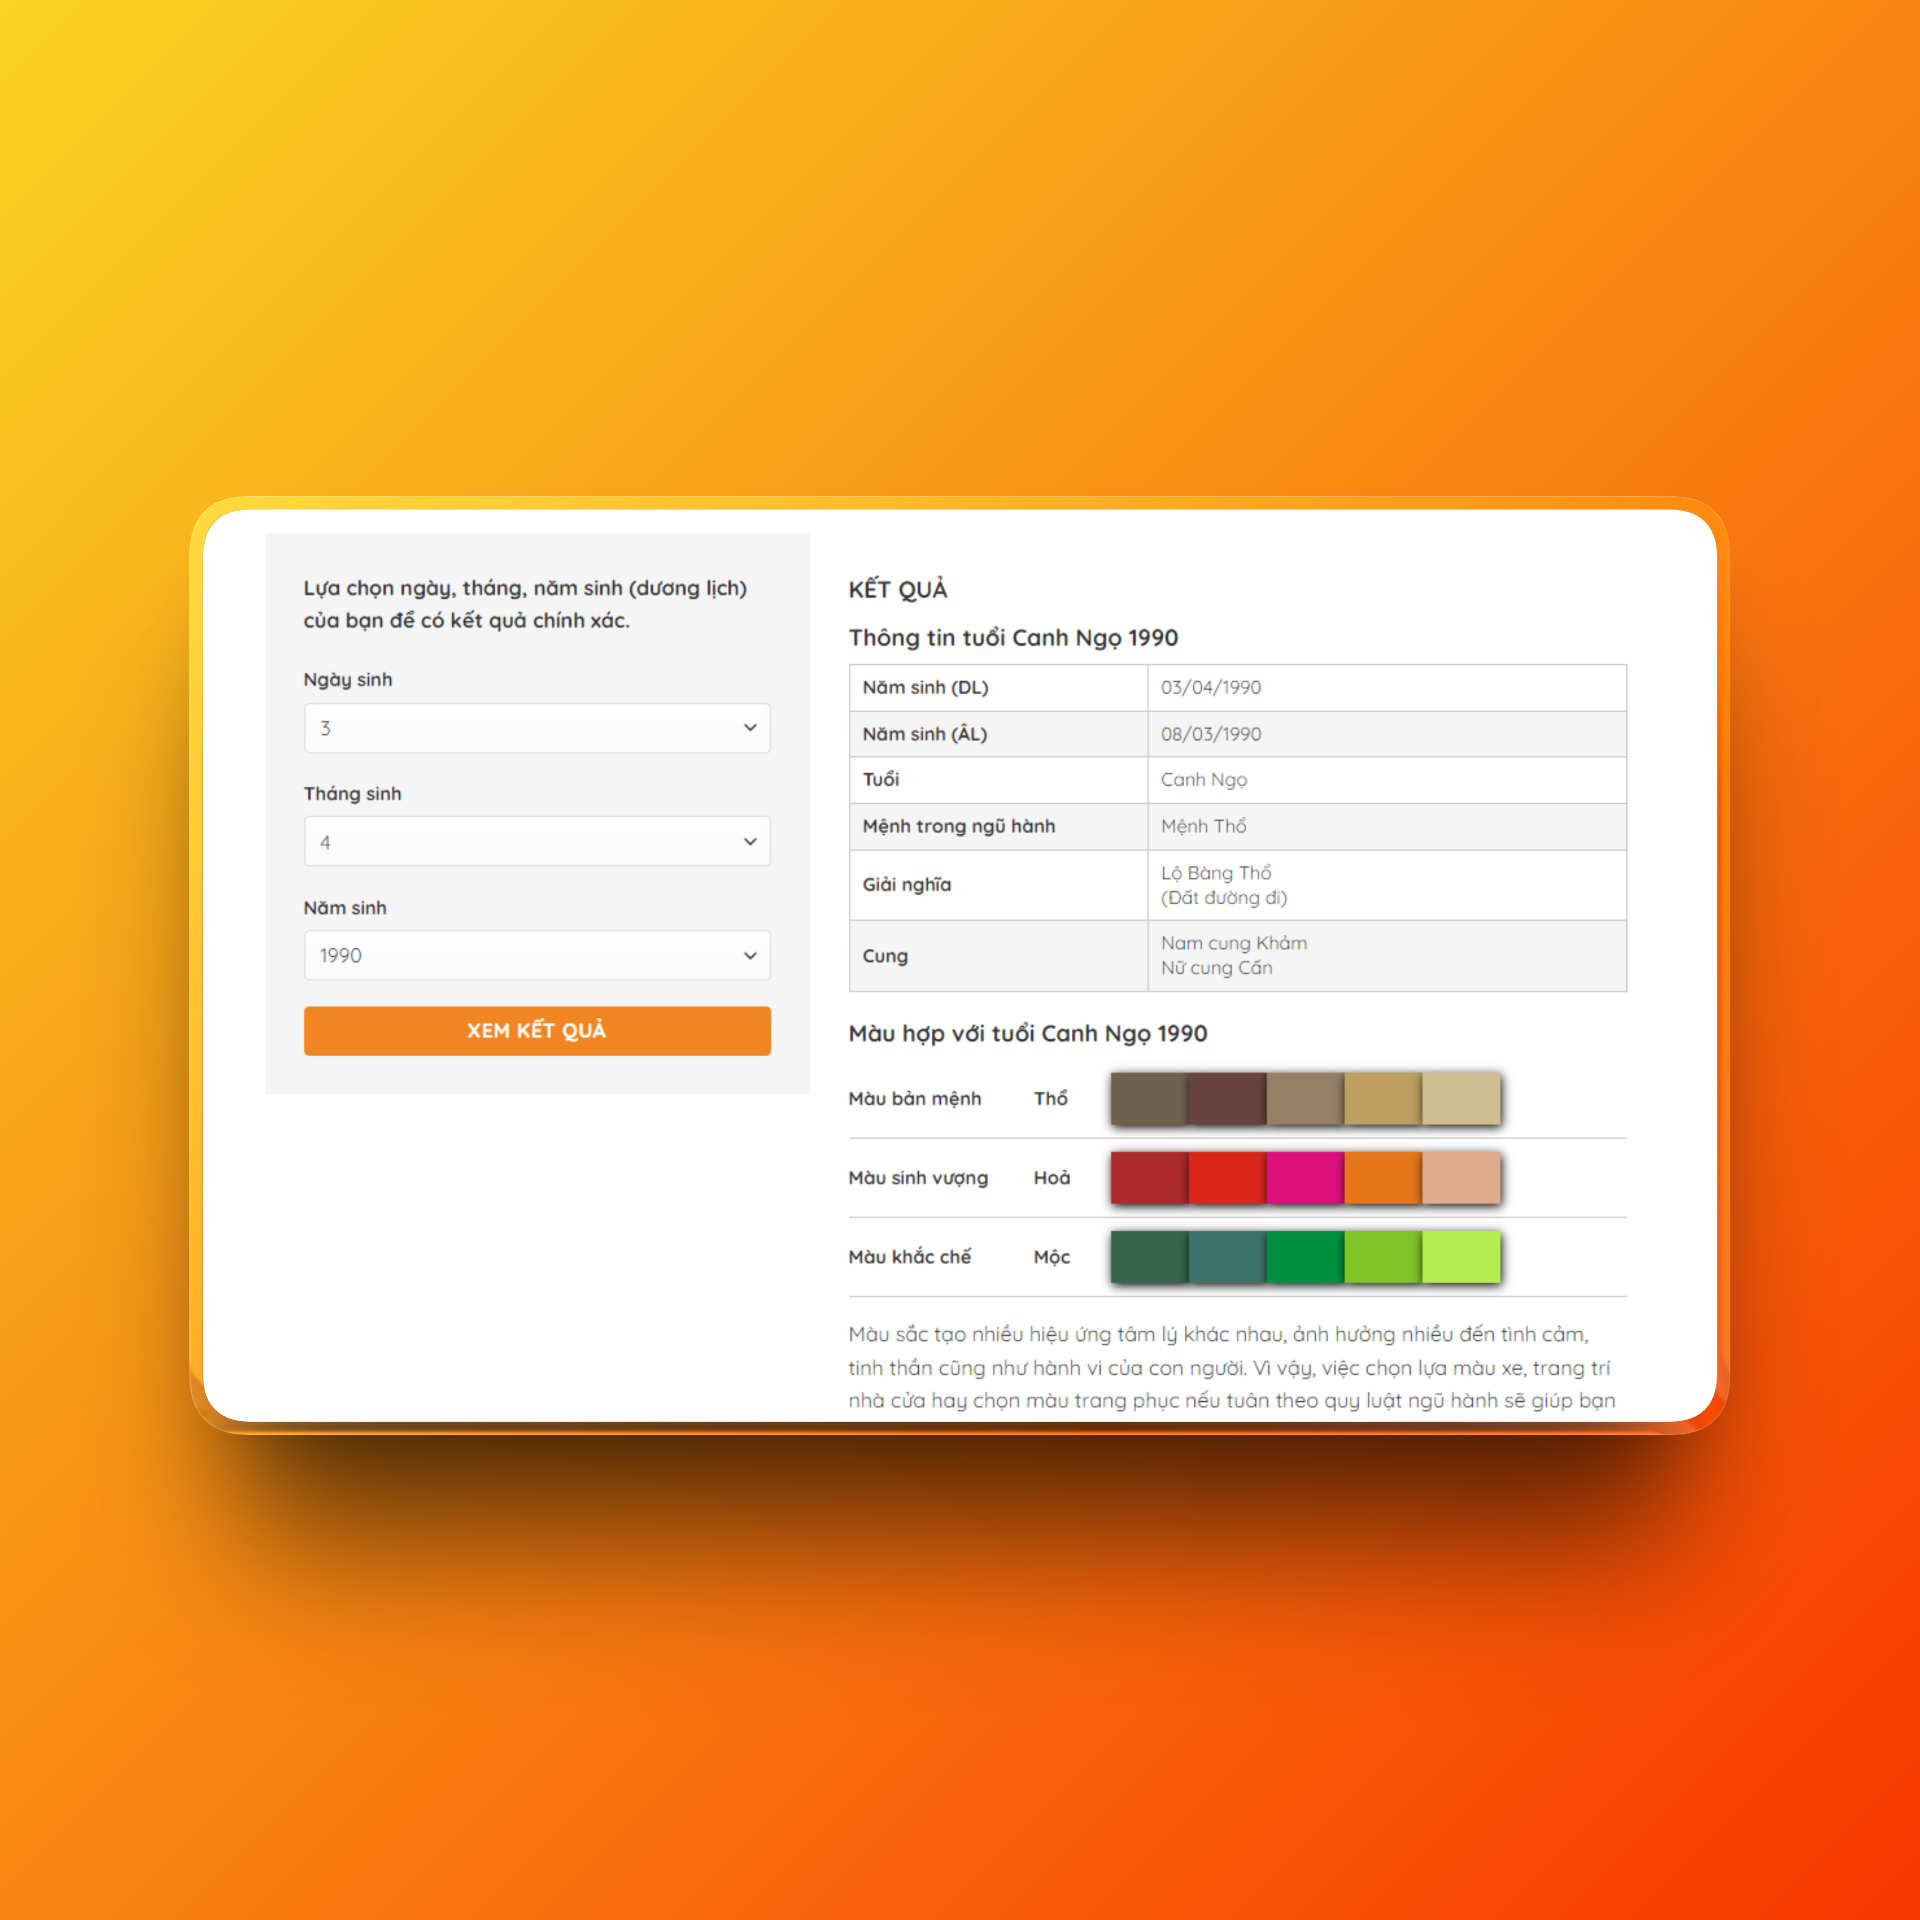Screen dimensions: 1920x1920
Task: Pick the orange Hoả color swatch
Action: [x=1383, y=1177]
